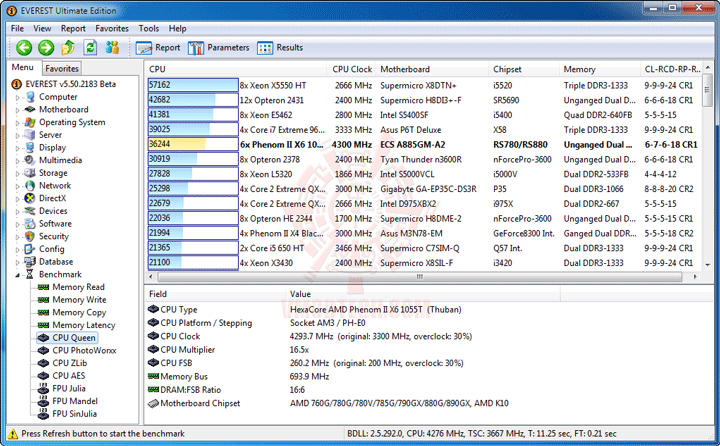Open the users icon in toolbar

coord(112,47)
